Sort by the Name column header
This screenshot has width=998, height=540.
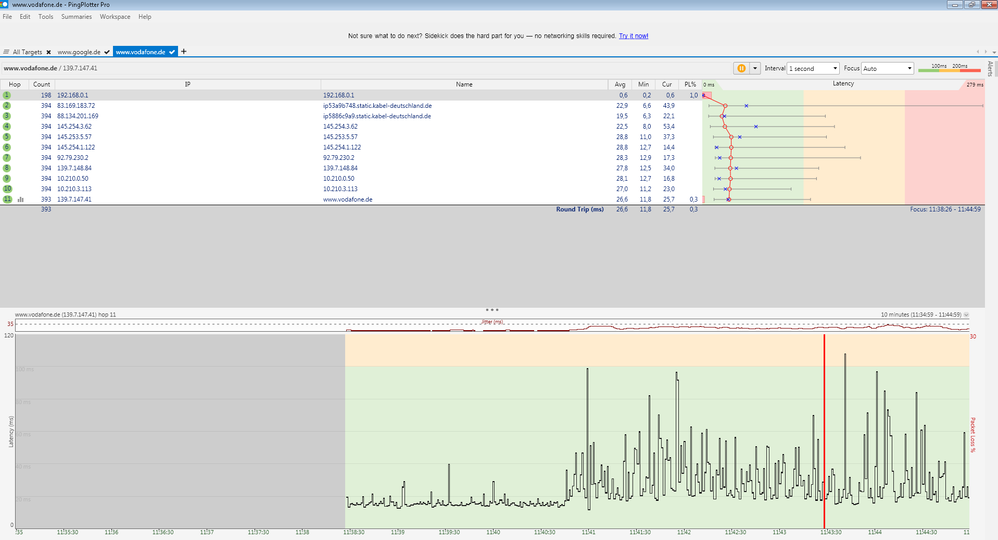[464, 84]
